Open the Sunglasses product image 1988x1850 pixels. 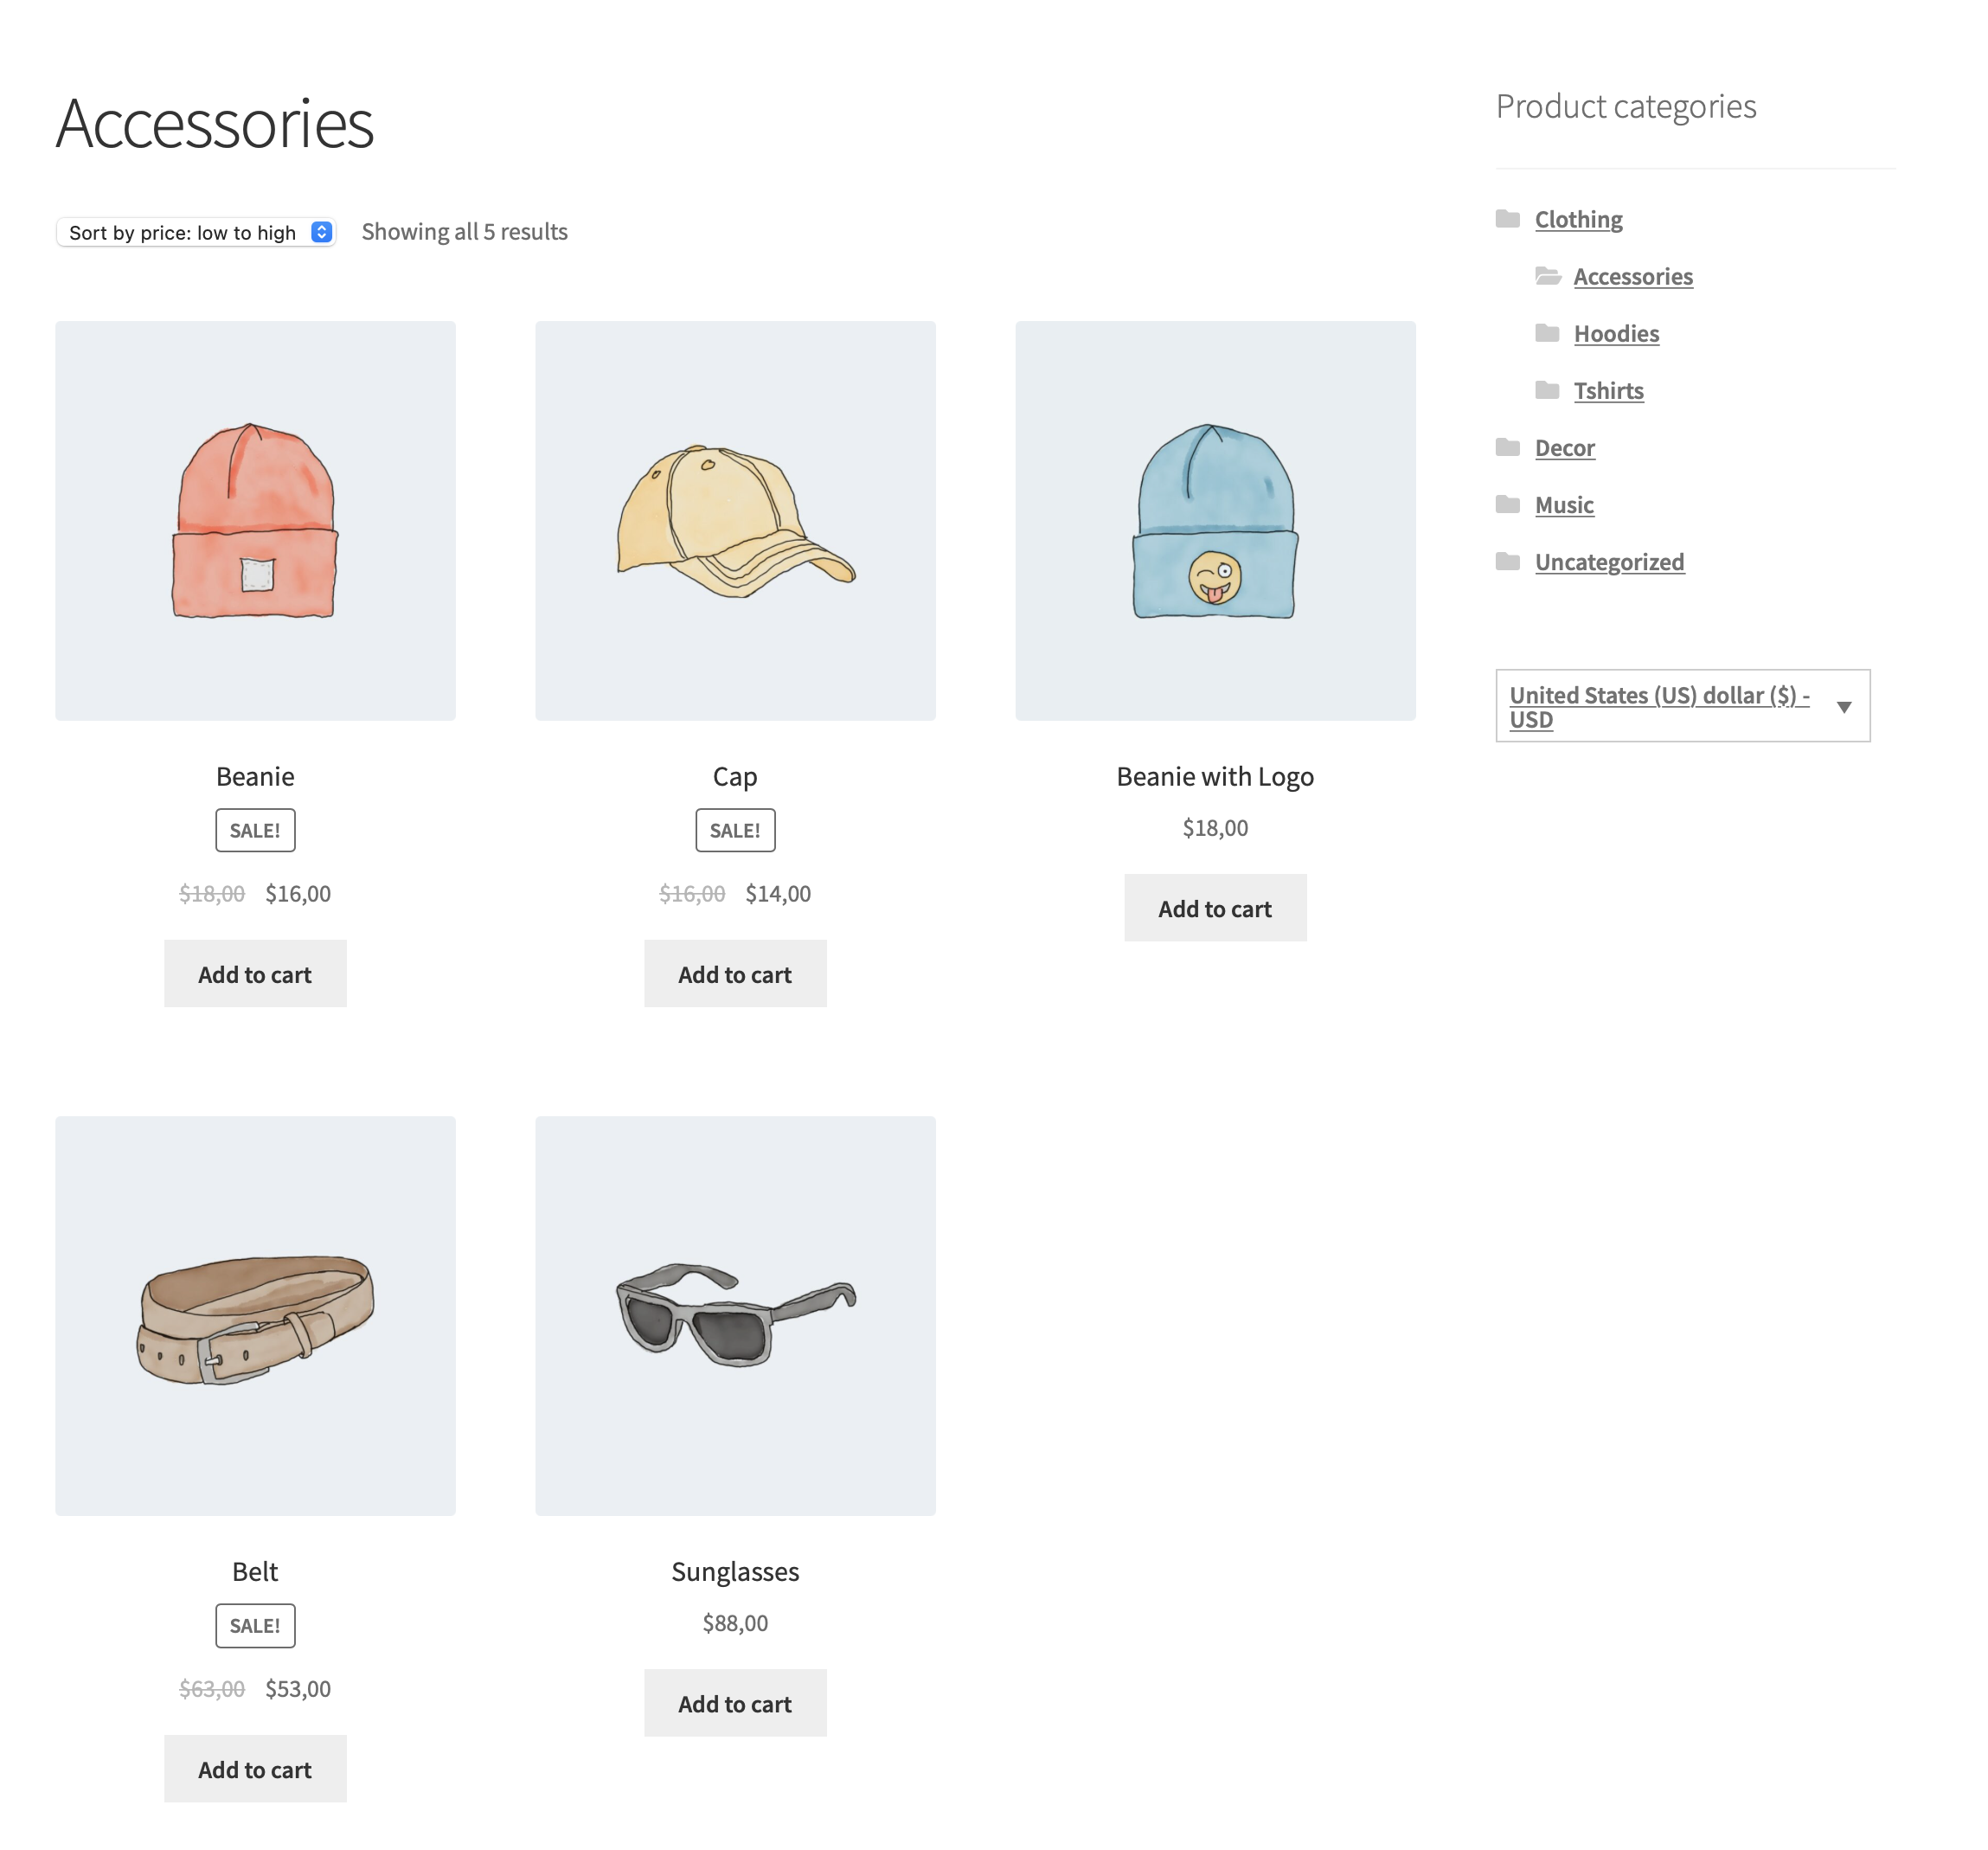[x=735, y=1316]
